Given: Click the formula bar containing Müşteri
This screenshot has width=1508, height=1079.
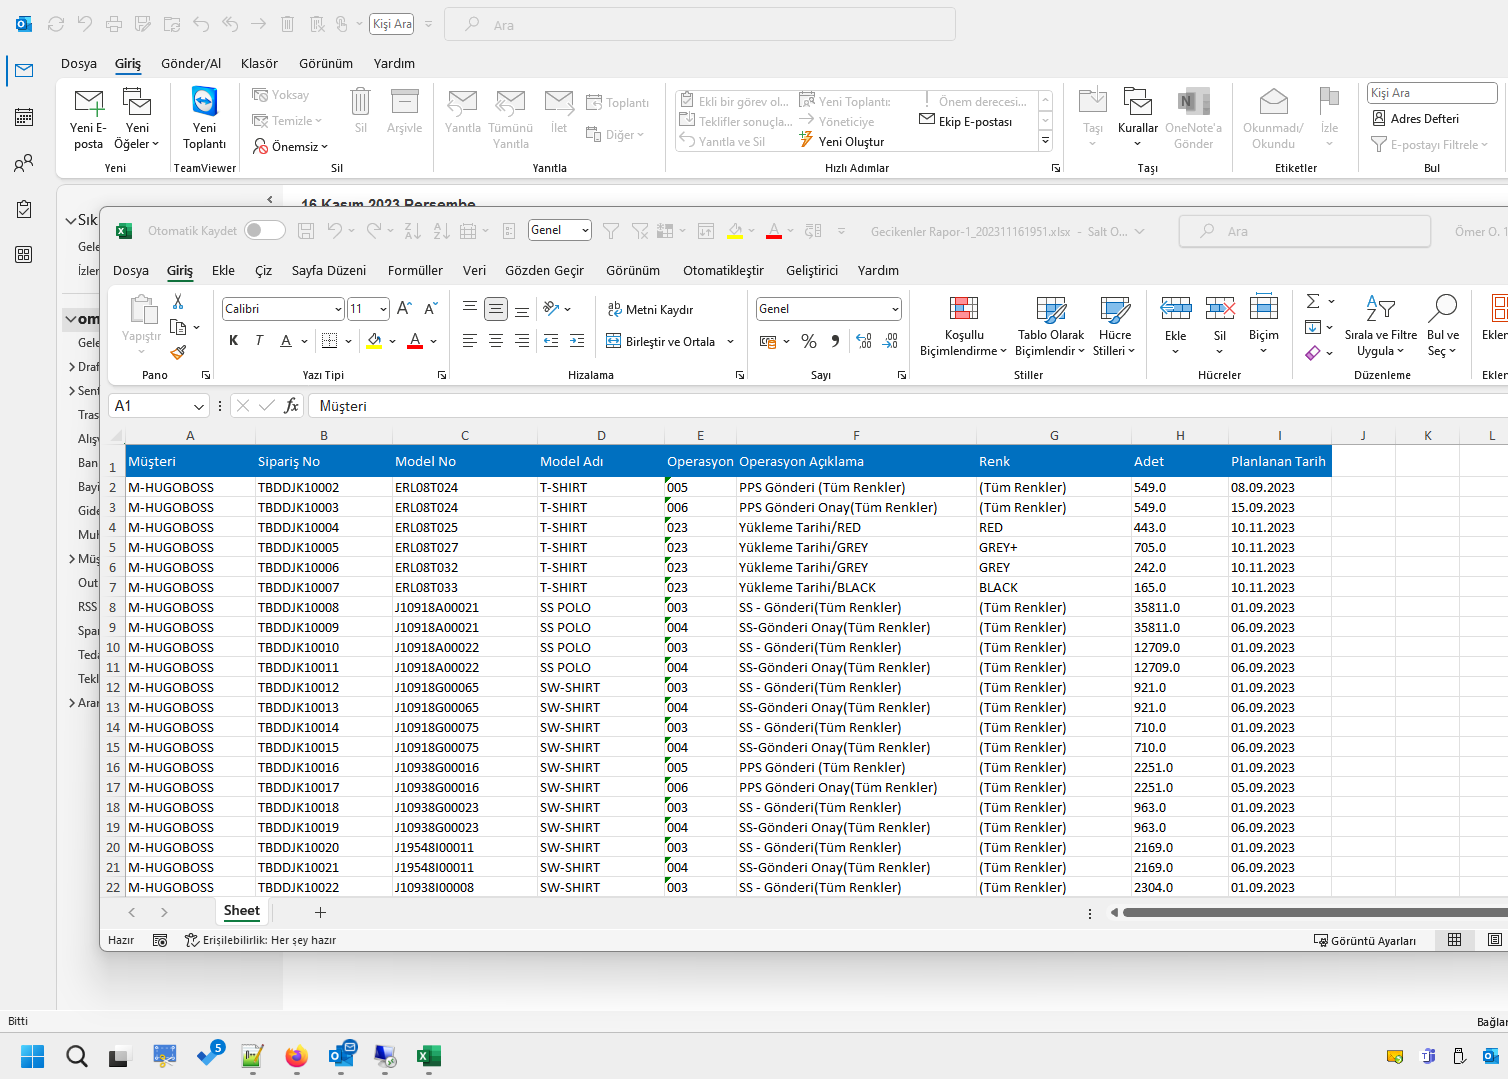Looking at the screenshot, I should 910,406.
